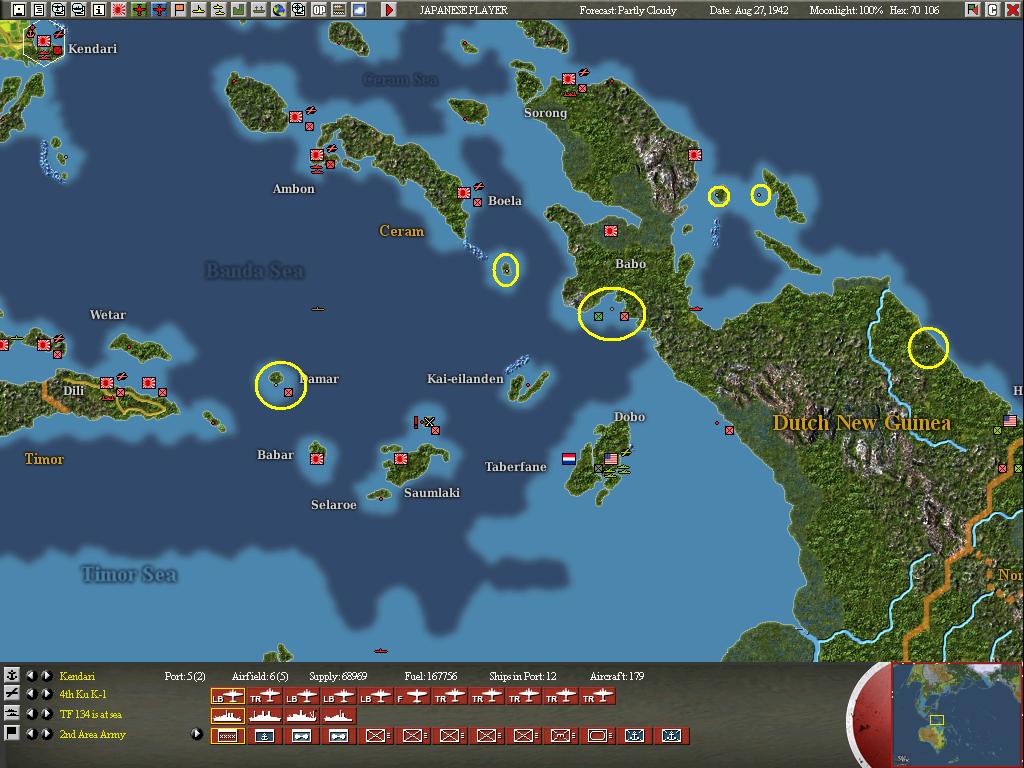This screenshot has height=768, width=1024.
Task: Click the Supply: 68969 value
Action: click(x=338, y=676)
